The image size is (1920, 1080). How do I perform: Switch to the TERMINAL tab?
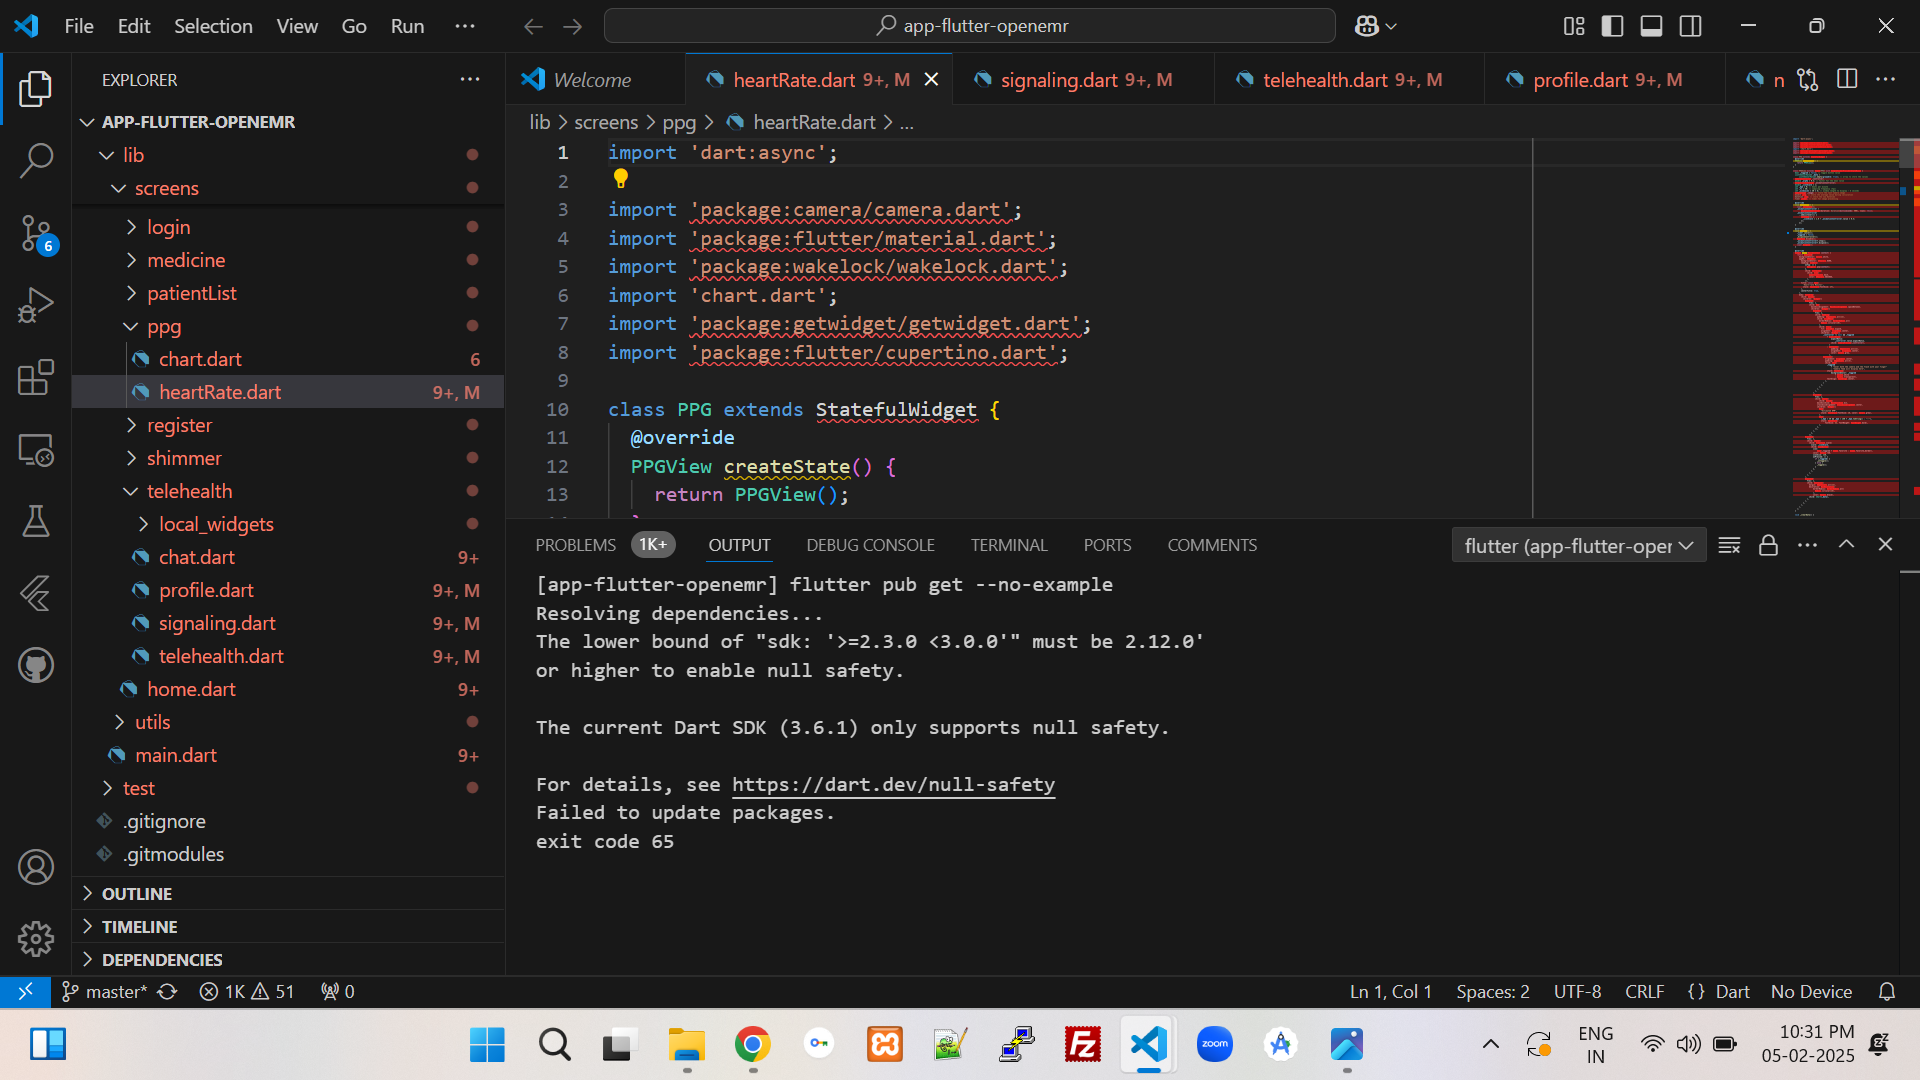point(1009,545)
